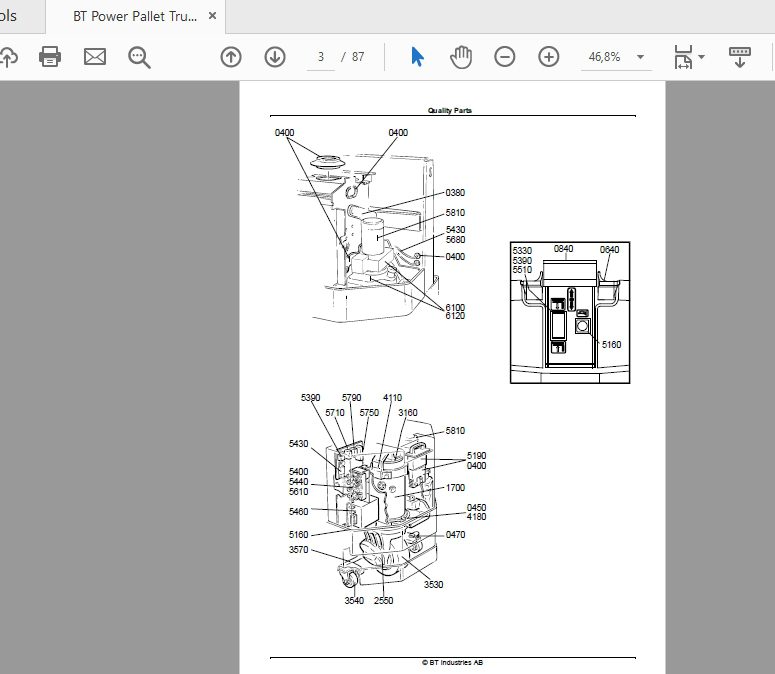The height and width of the screenshot is (674, 775).
Task: Activate the selection arrow tool
Action: pos(417,57)
